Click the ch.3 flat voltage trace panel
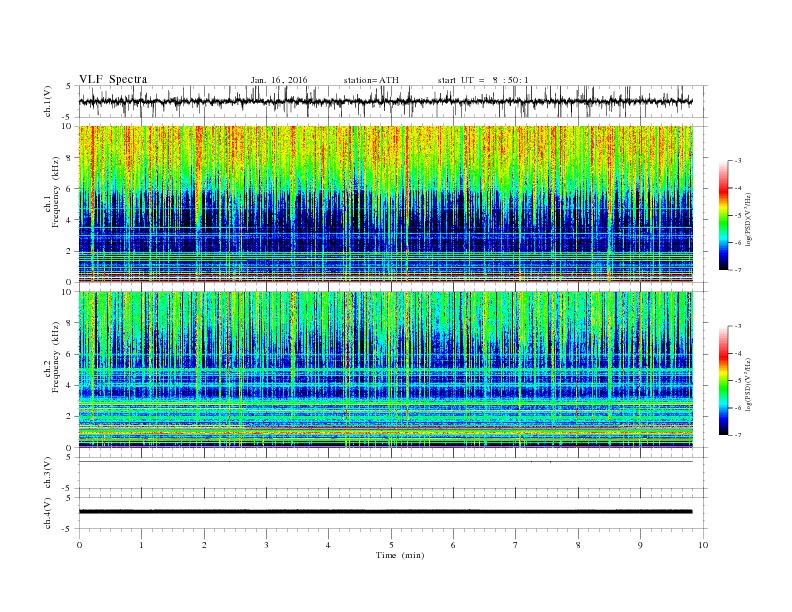This screenshot has height=612, width=792. click(393, 473)
